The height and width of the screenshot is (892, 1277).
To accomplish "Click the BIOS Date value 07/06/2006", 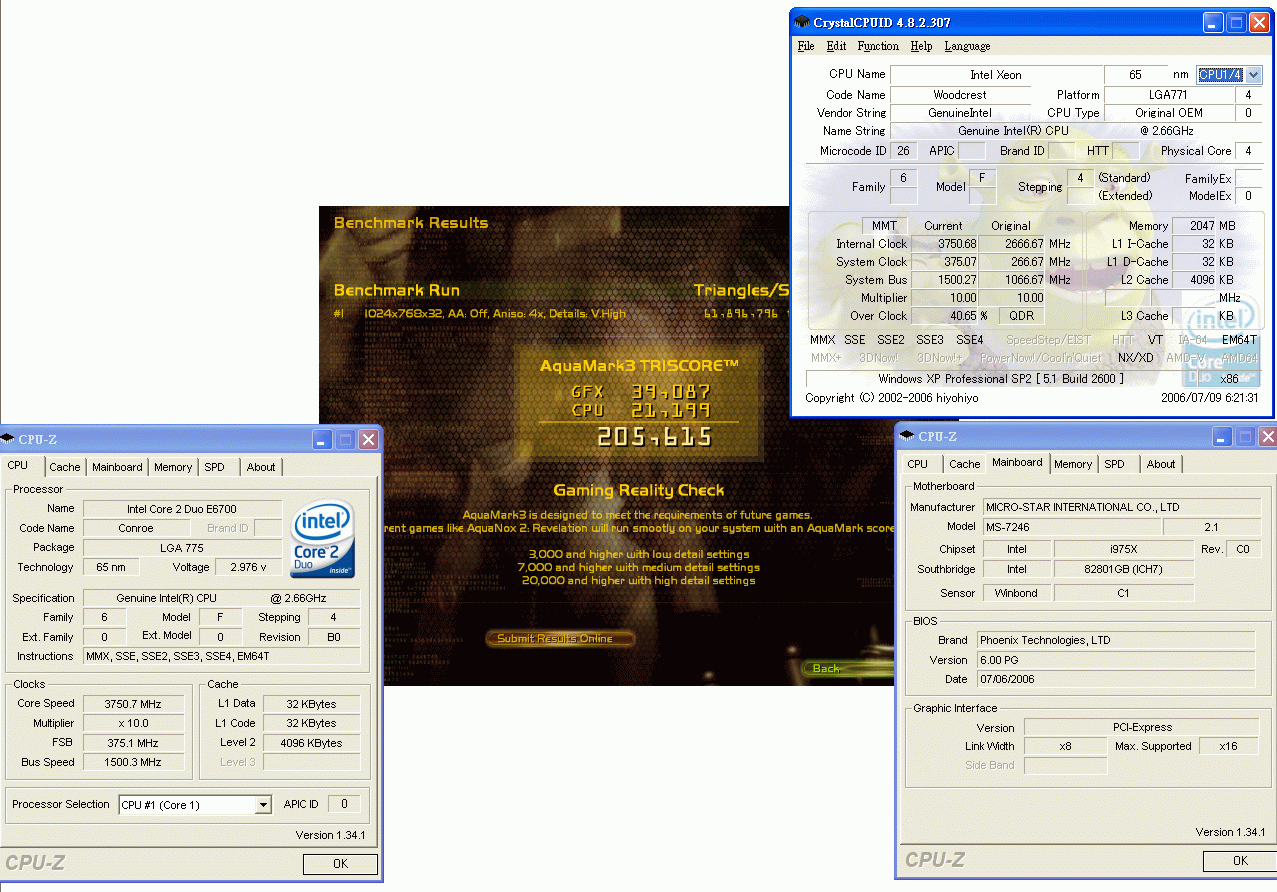I will point(1115,679).
